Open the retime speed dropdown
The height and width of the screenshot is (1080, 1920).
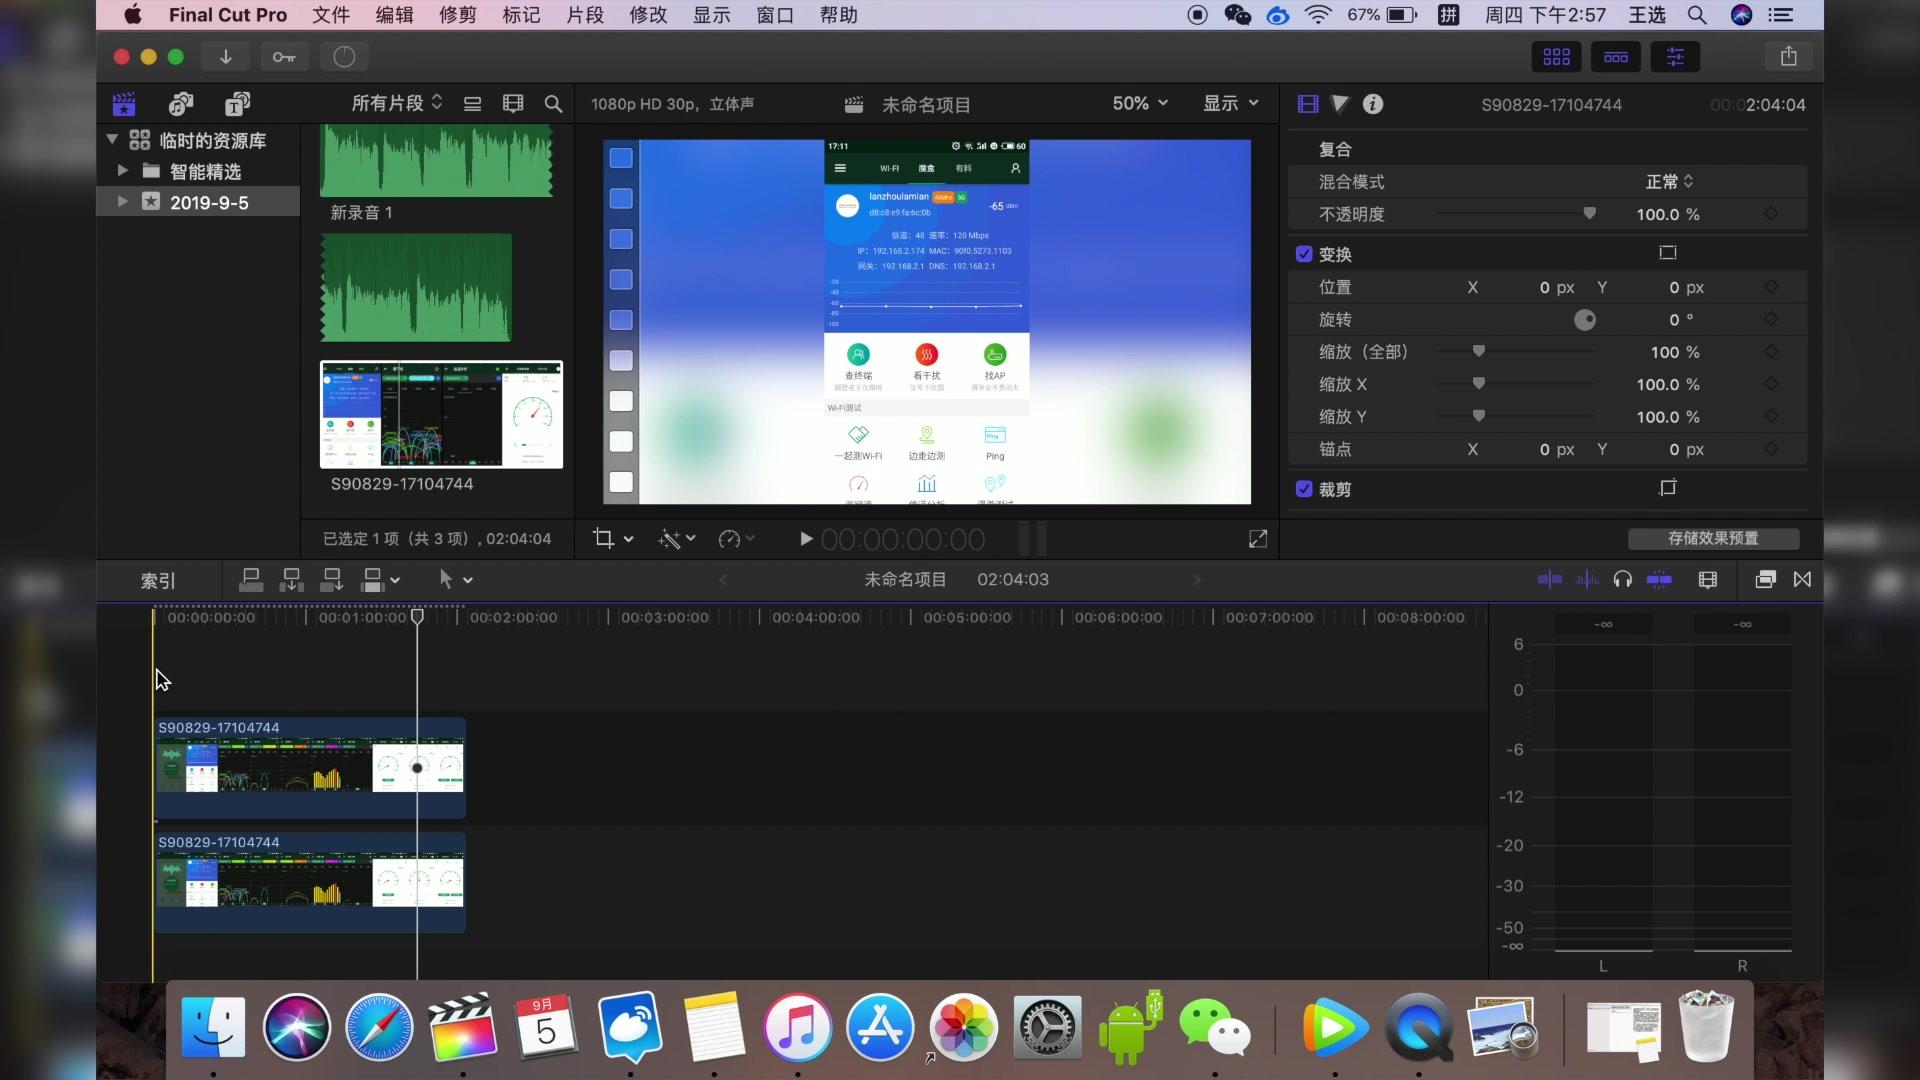737,539
